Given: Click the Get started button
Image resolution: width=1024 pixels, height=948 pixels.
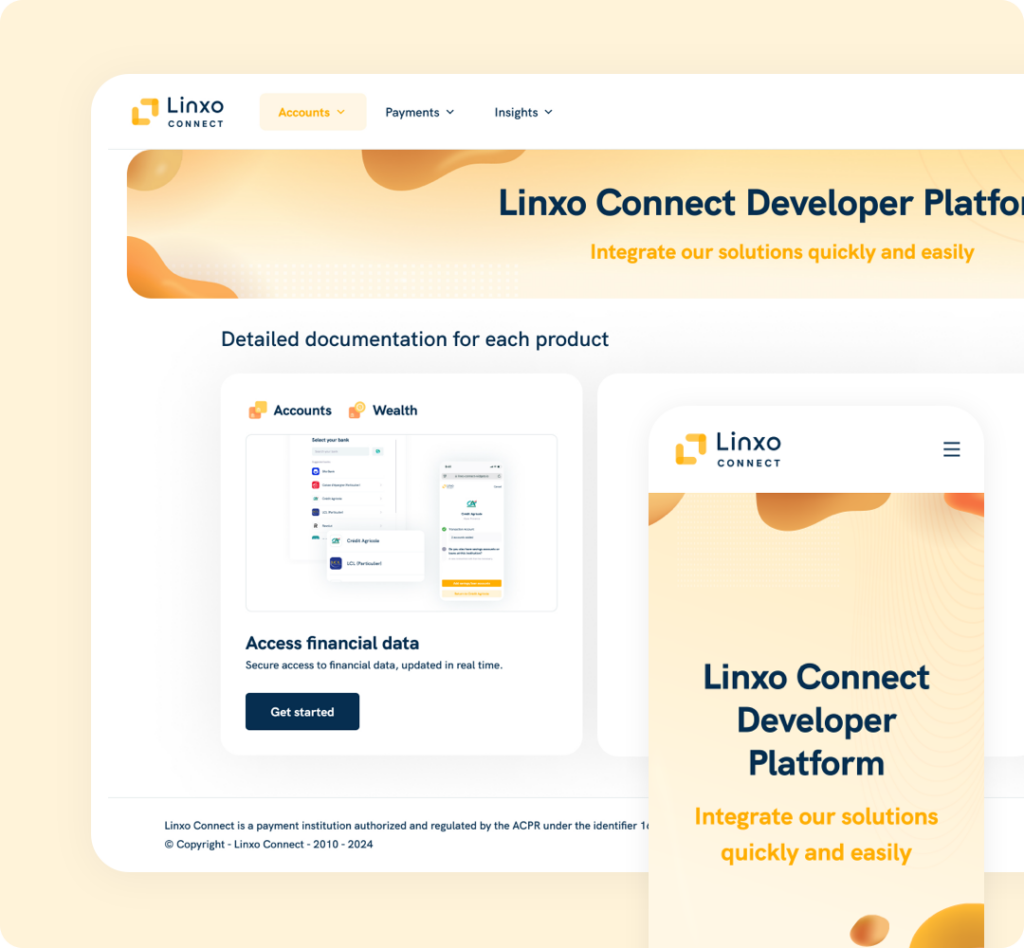Looking at the screenshot, I should [x=302, y=712].
